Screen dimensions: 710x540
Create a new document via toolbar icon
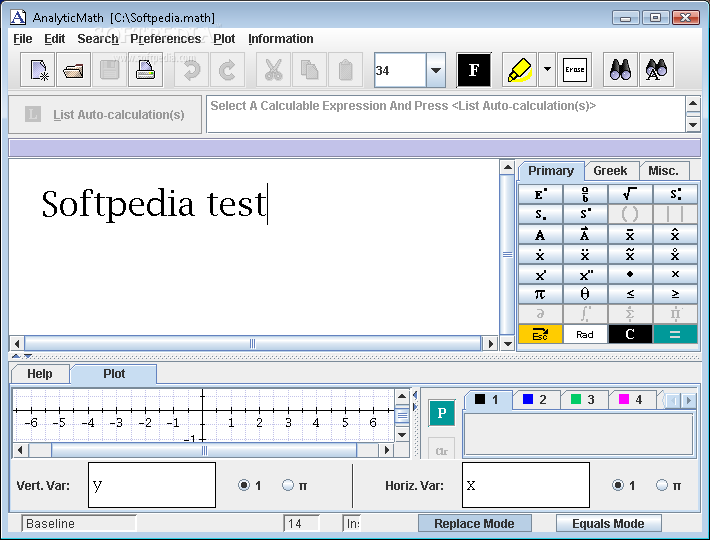pyautogui.click(x=38, y=70)
